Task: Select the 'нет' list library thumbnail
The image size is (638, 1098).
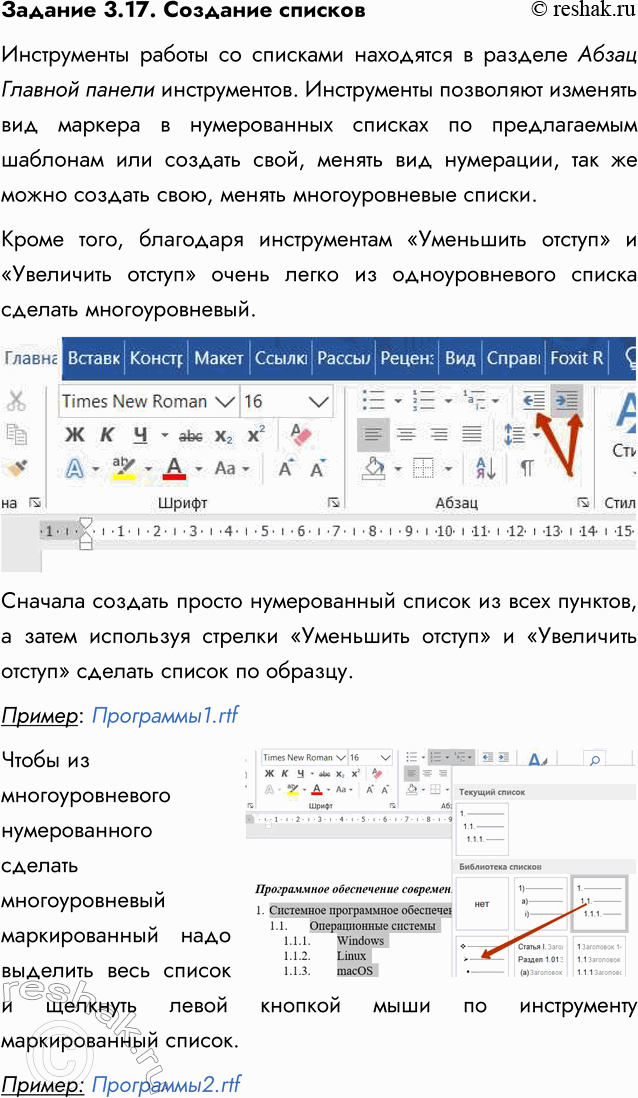Action: (x=482, y=904)
